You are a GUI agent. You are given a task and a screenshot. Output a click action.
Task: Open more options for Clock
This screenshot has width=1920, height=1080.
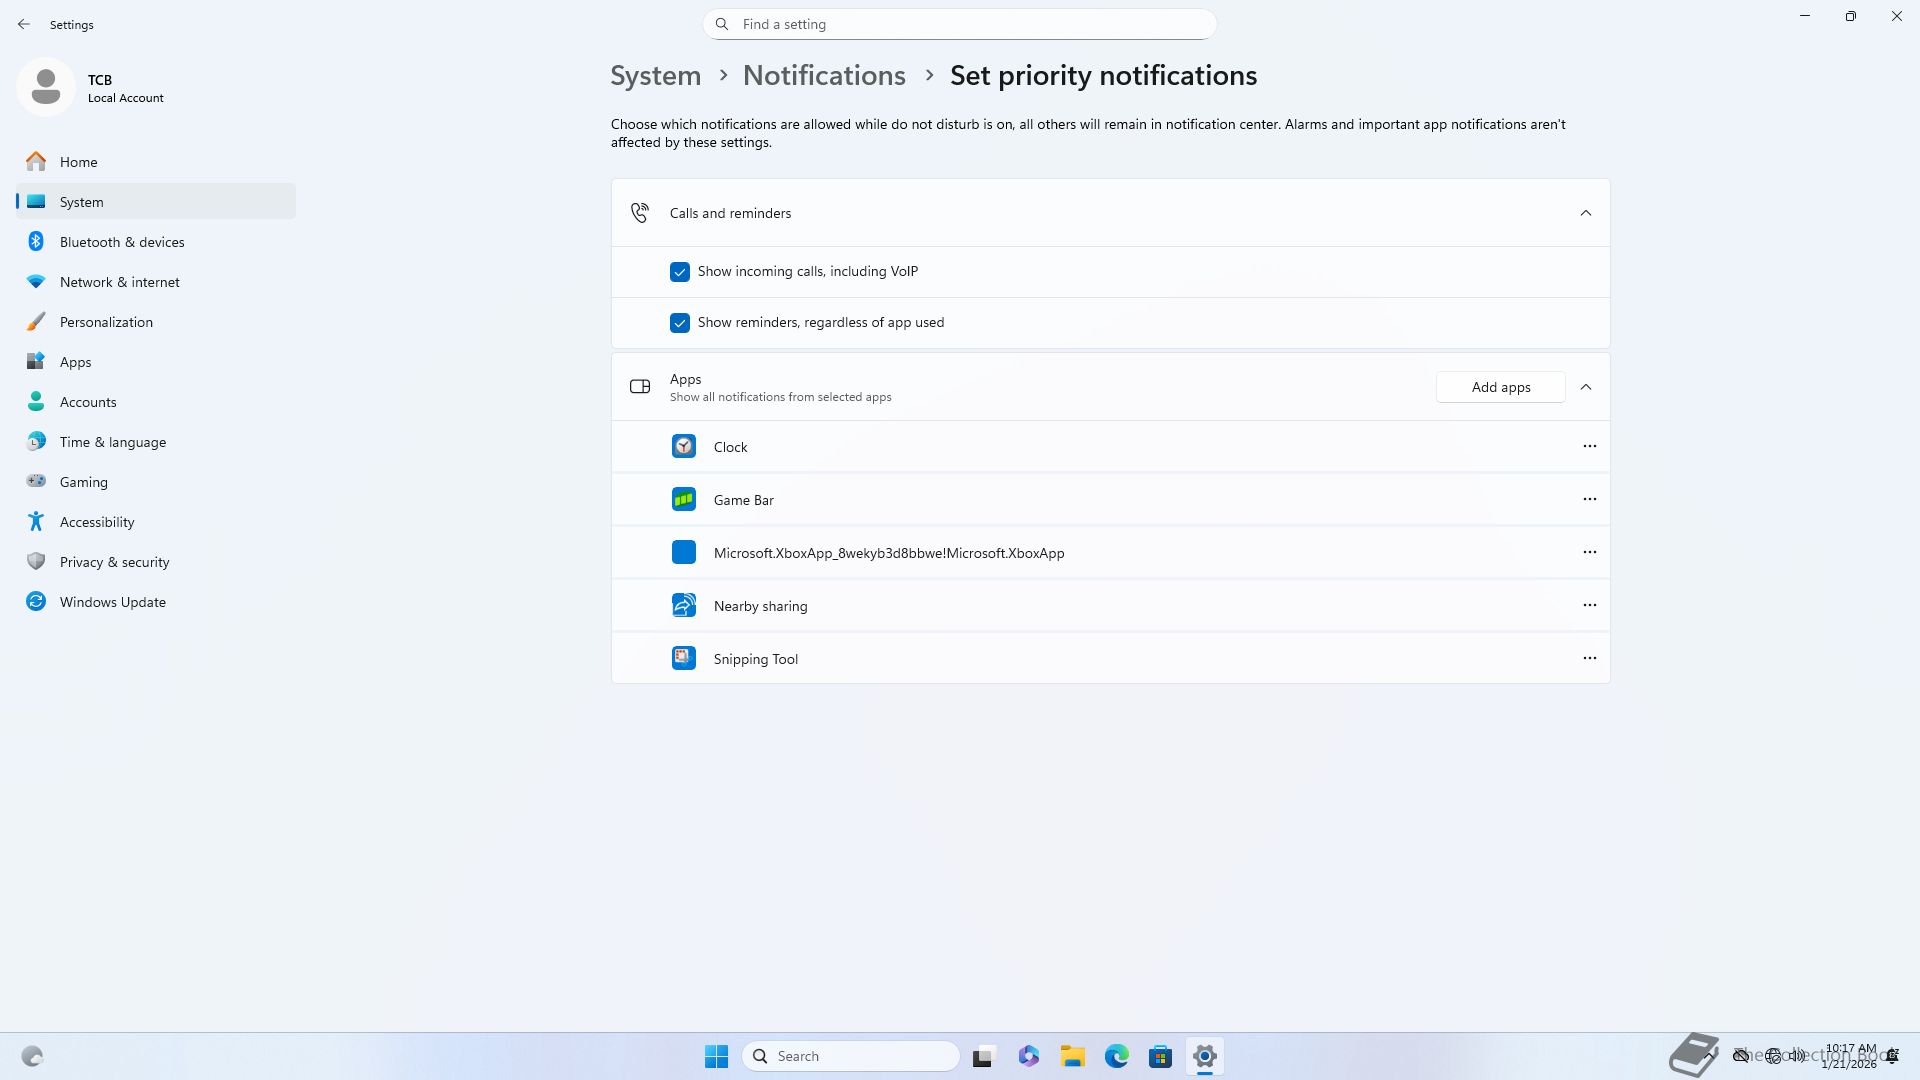(1589, 446)
